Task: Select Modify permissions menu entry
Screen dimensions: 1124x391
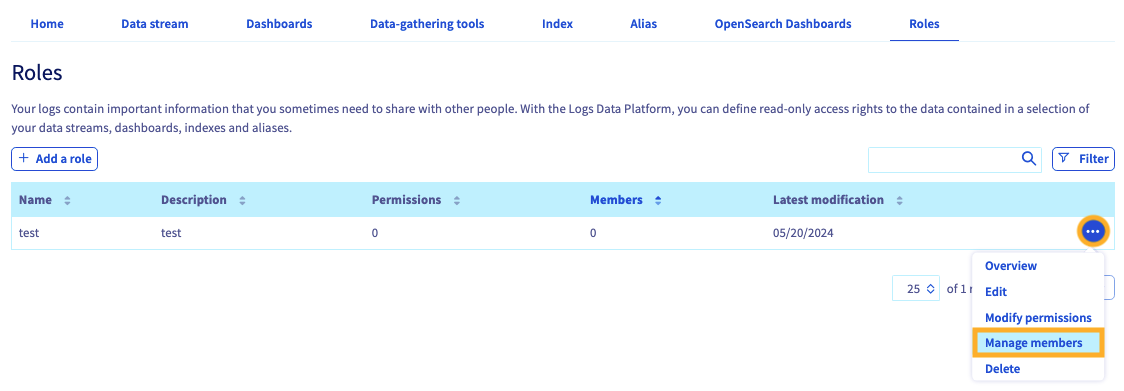Action: [x=1037, y=318]
